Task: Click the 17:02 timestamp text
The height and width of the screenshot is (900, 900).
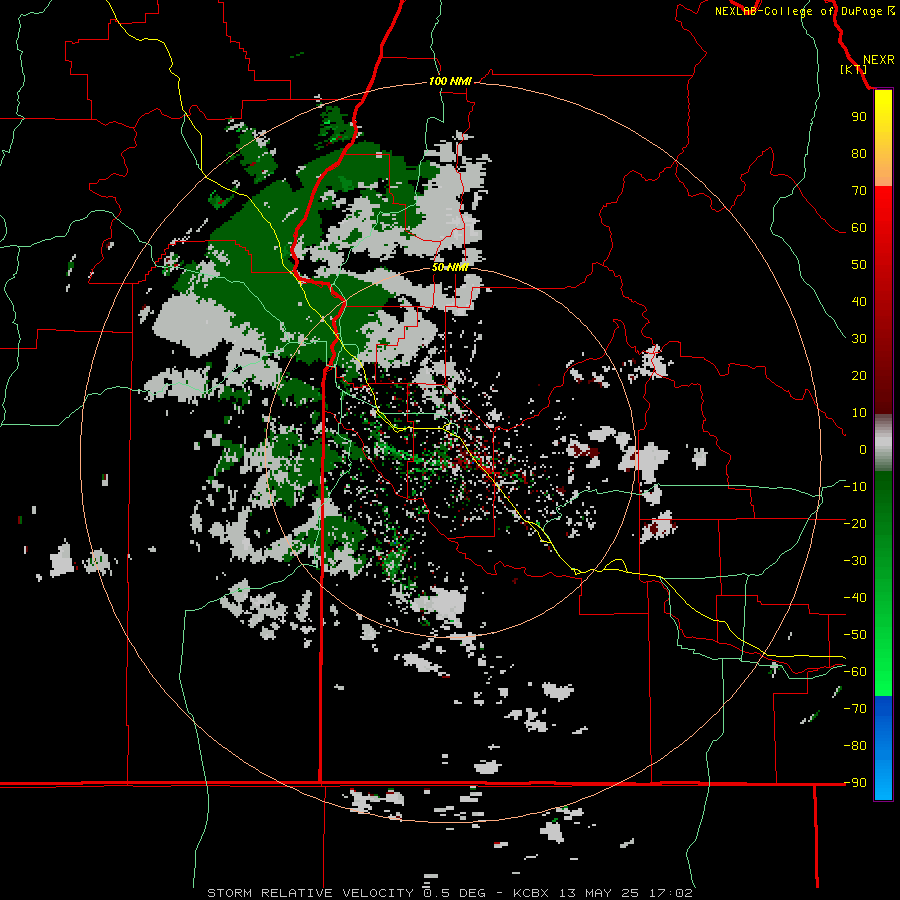Action: click(x=671, y=893)
